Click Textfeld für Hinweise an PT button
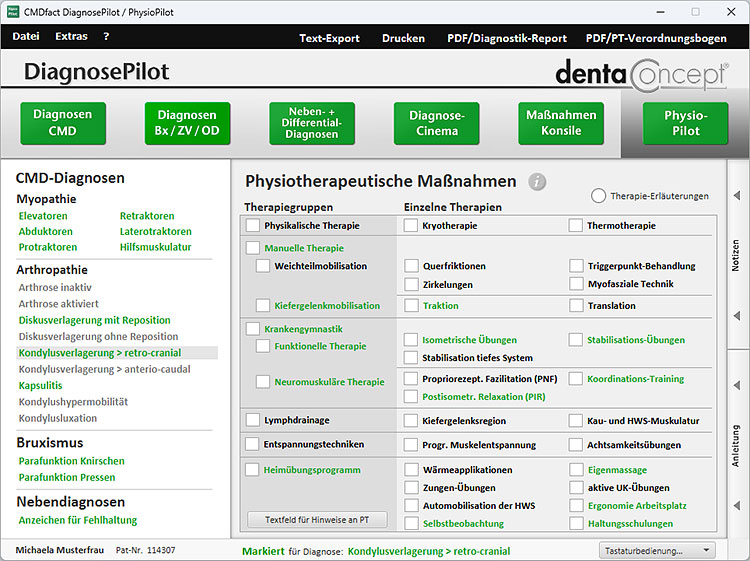Viewport: 750px width, 561px height. pyautogui.click(x=317, y=519)
